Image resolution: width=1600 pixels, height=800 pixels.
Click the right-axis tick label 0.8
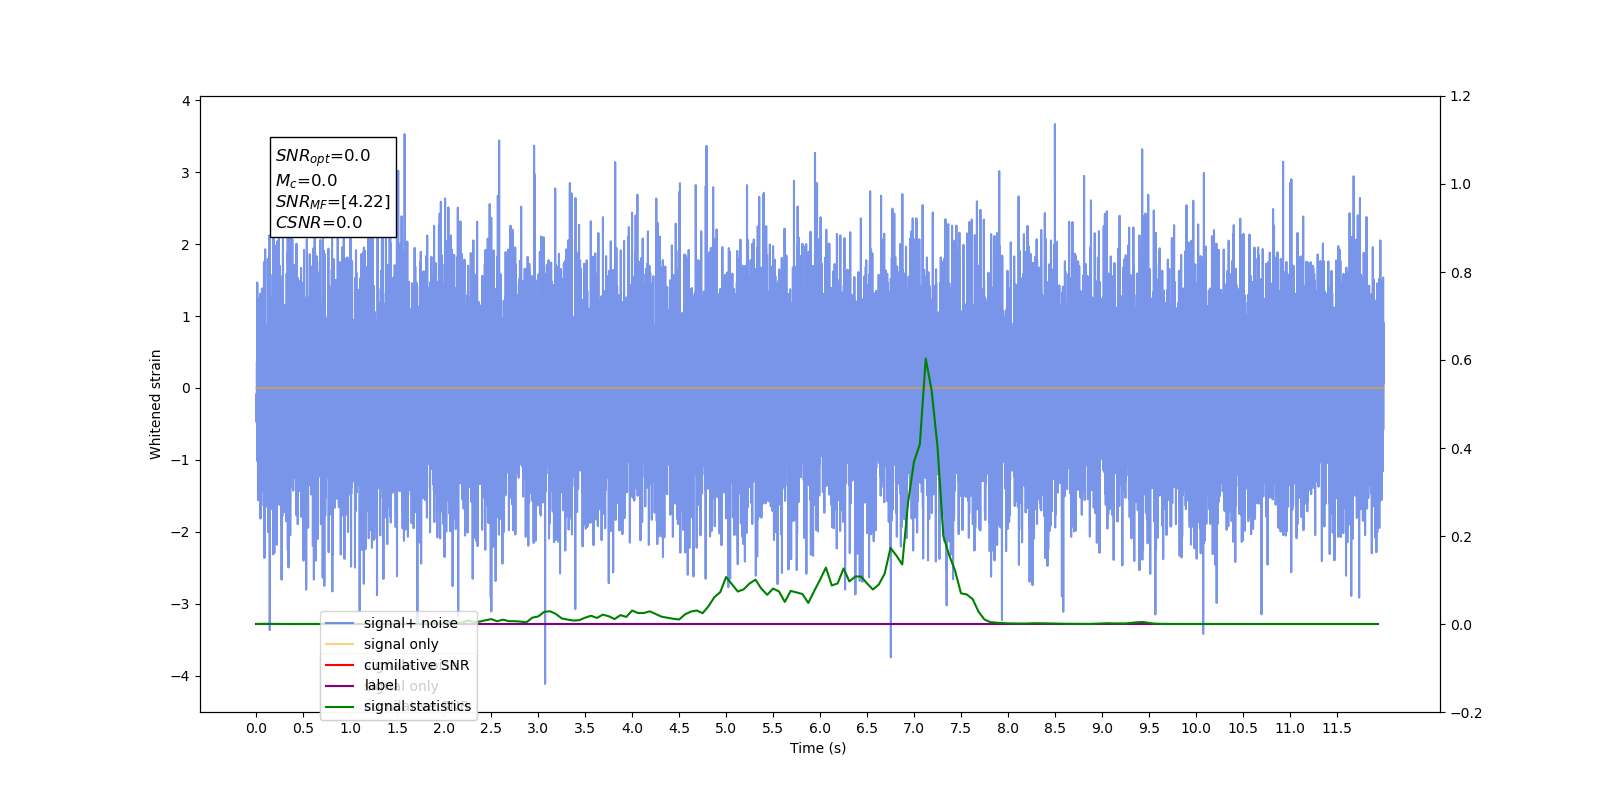pyautogui.click(x=1460, y=273)
